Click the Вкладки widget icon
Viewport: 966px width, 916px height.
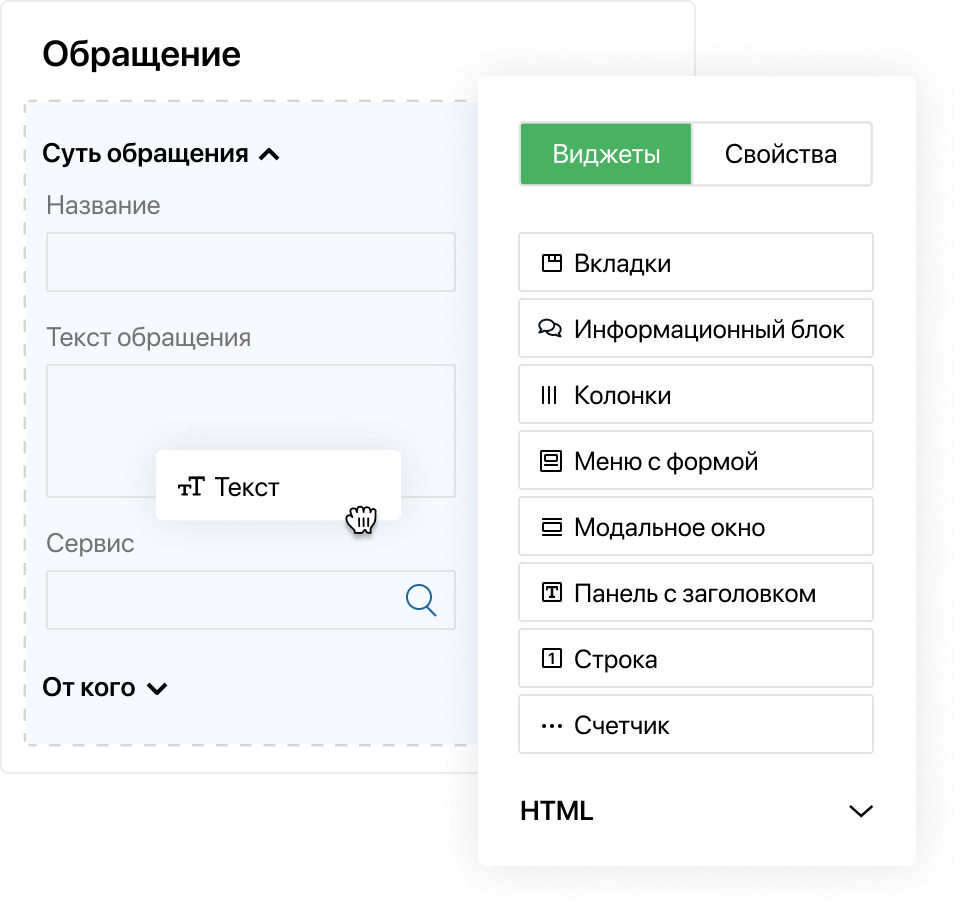click(551, 263)
